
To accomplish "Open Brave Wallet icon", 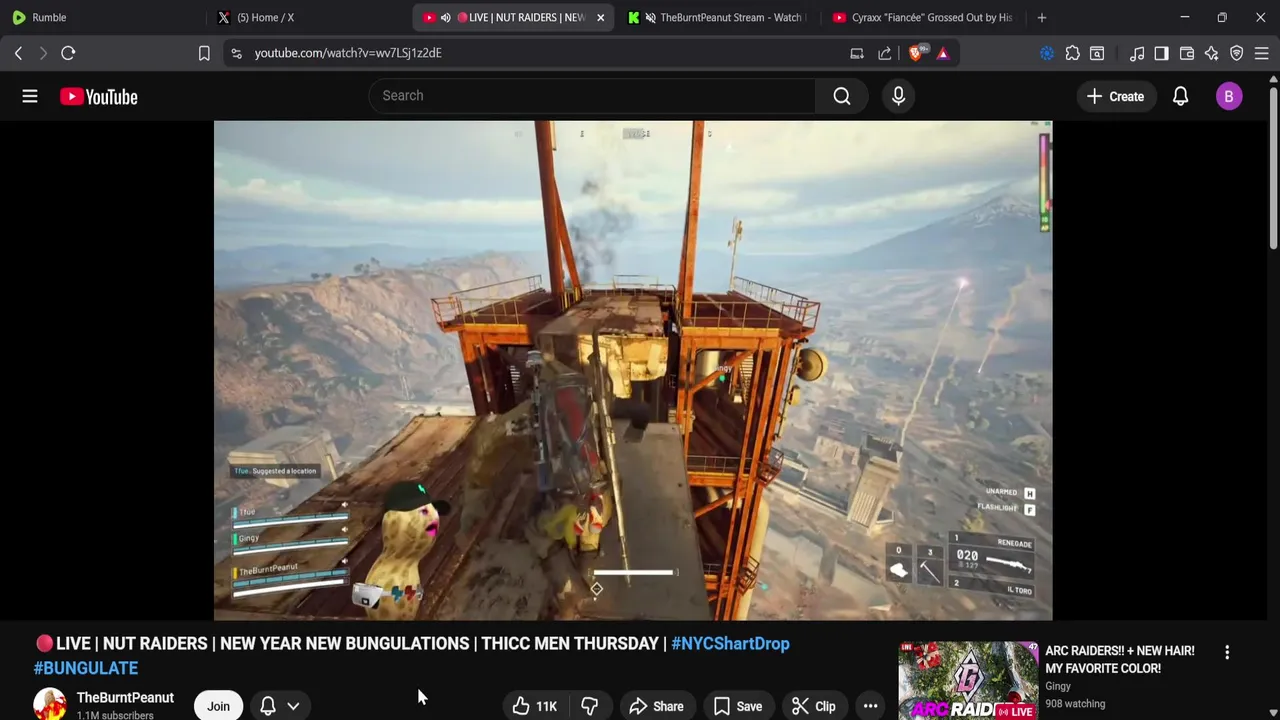I will click(x=1187, y=53).
